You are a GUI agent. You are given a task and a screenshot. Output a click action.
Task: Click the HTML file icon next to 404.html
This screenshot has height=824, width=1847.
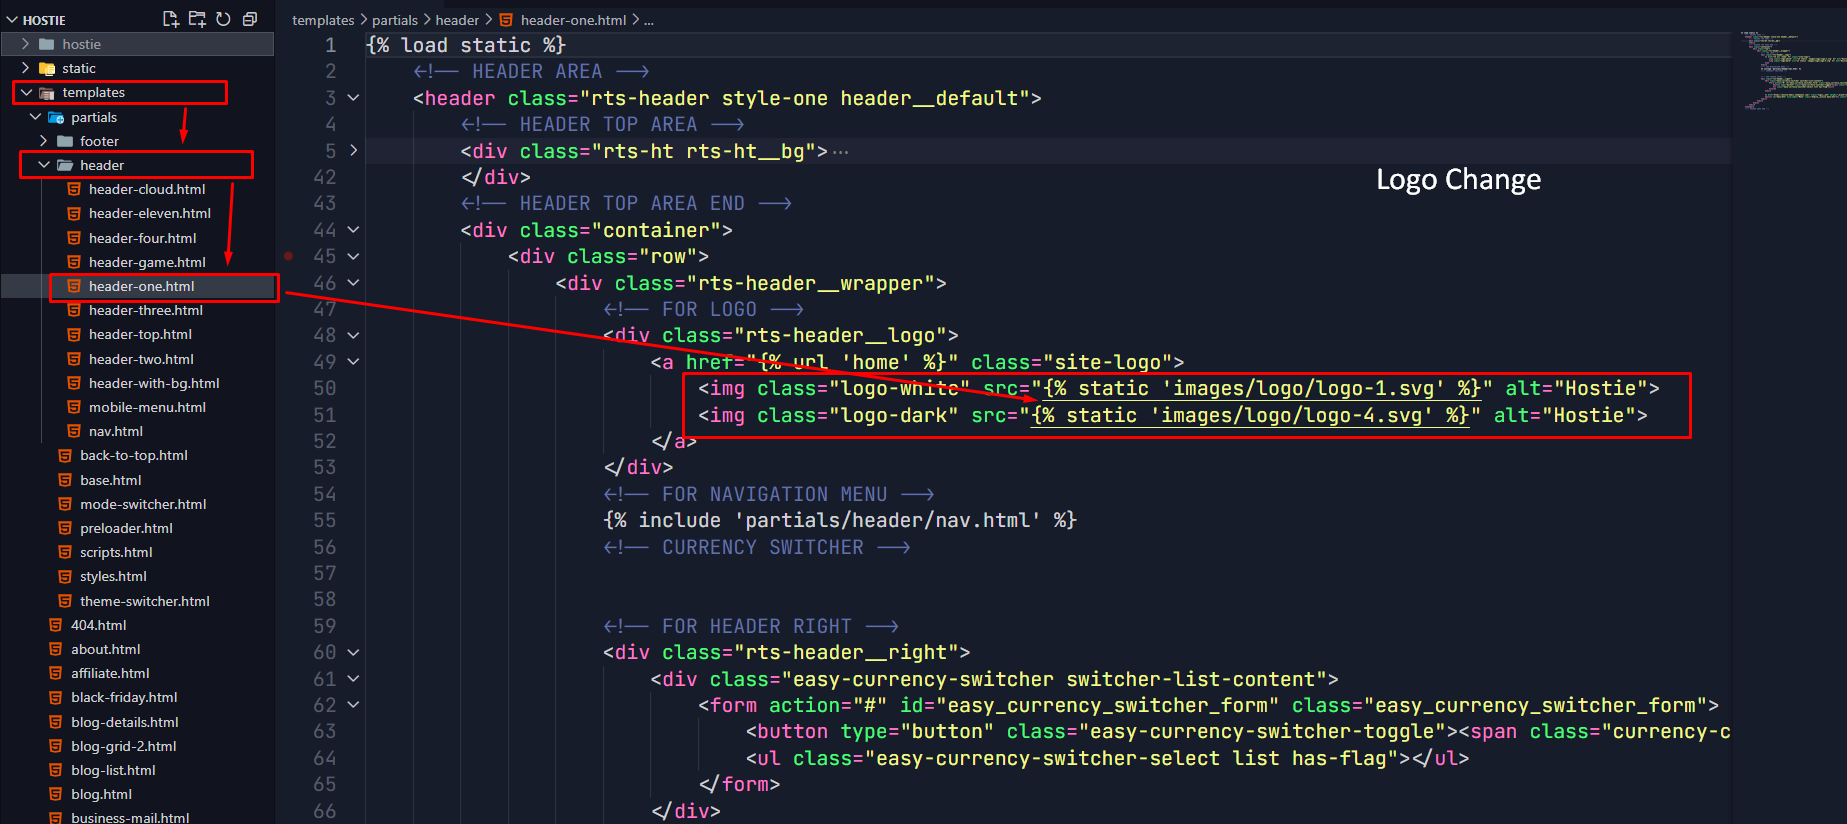56,625
